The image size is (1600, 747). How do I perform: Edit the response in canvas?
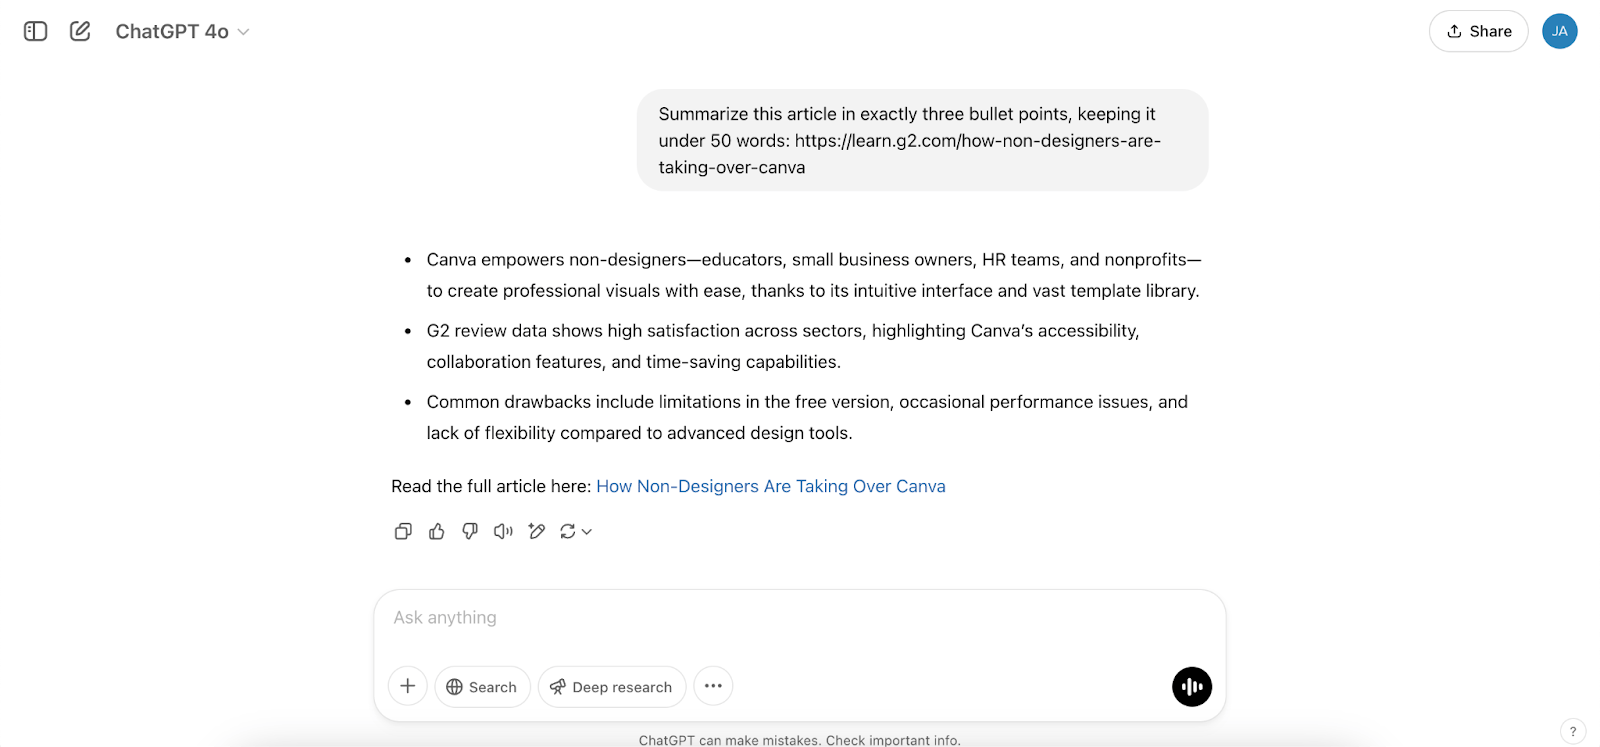(536, 531)
